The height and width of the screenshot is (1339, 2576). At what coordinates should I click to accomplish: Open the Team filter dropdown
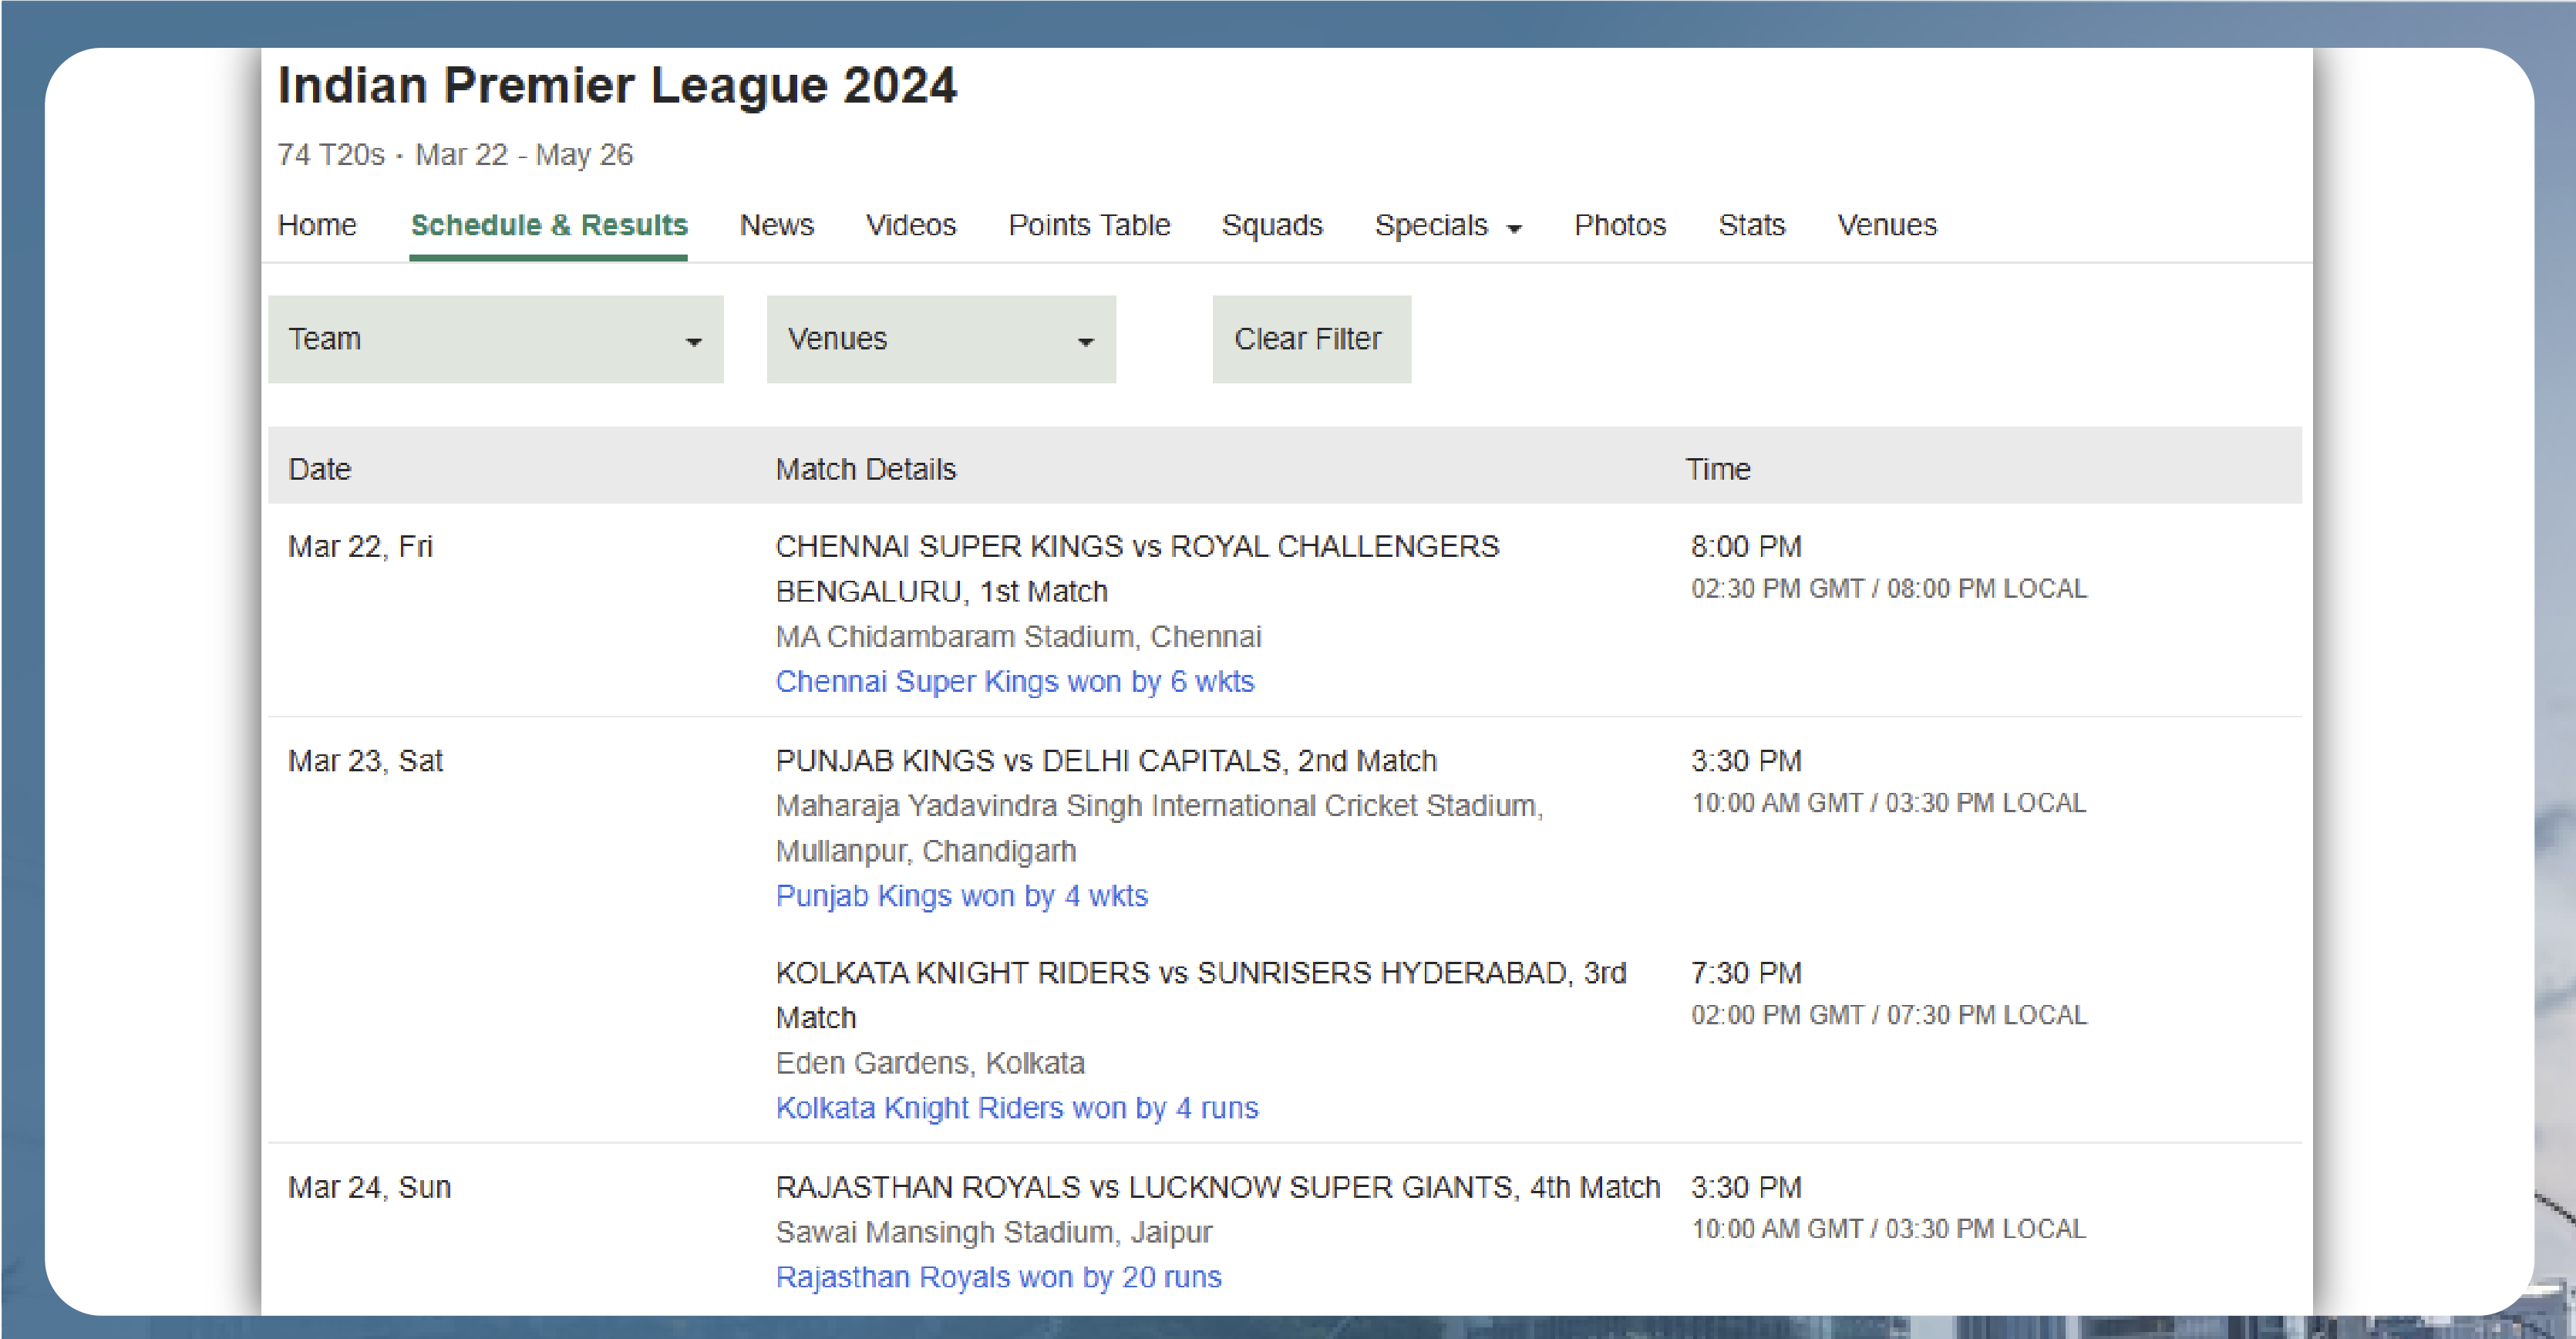(495, 339)
